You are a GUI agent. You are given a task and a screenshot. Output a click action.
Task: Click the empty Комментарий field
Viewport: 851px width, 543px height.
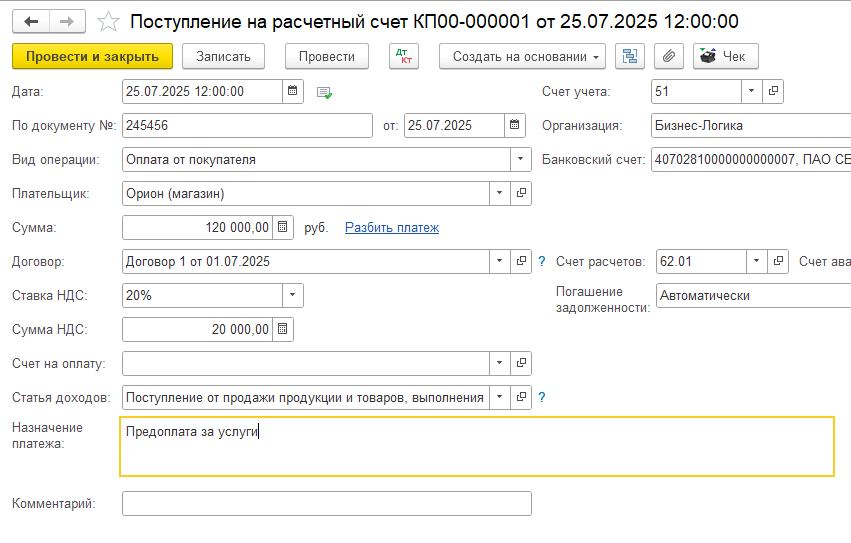pyautogui.click(x=327, y=503)
